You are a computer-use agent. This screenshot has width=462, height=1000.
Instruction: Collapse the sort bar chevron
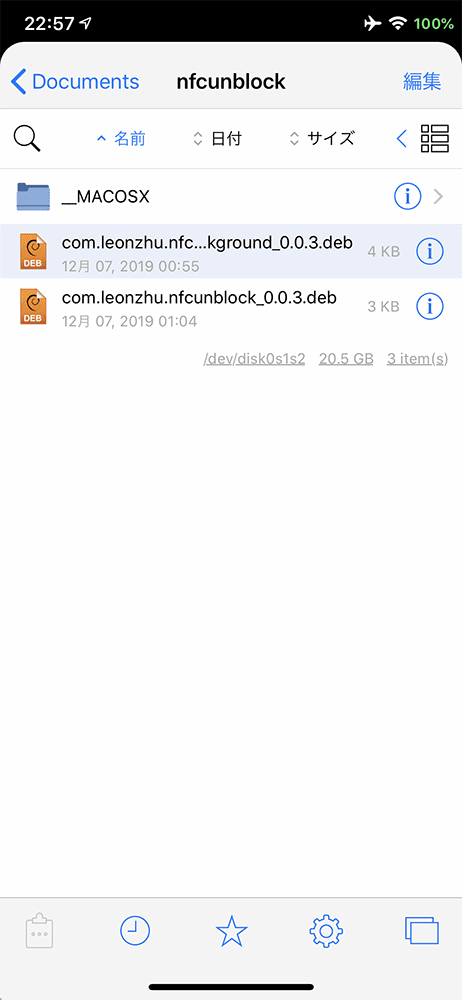click(401, 138)
